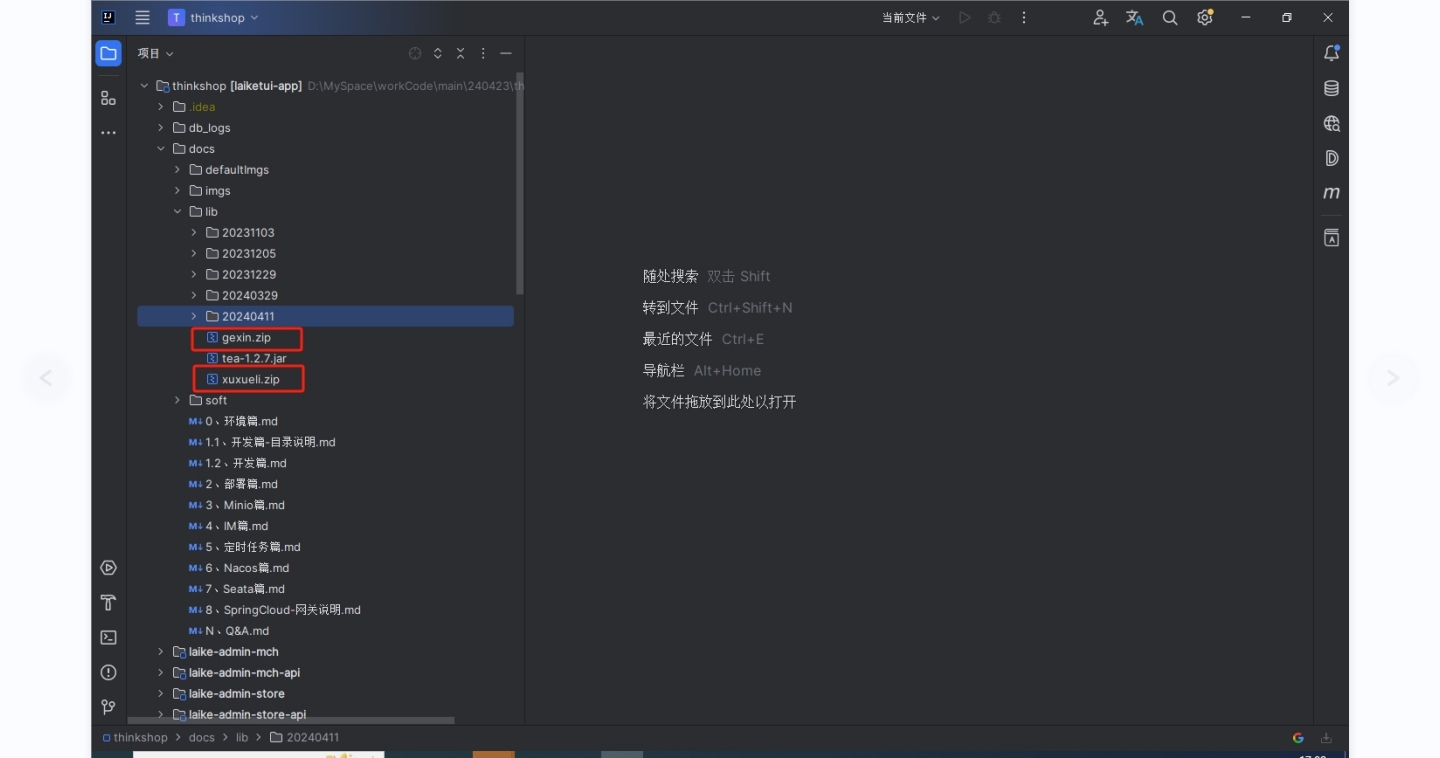This screenshot has height=758, width=1440.
Task: Collapse the docs folder
Action: (x=161, y=149)
